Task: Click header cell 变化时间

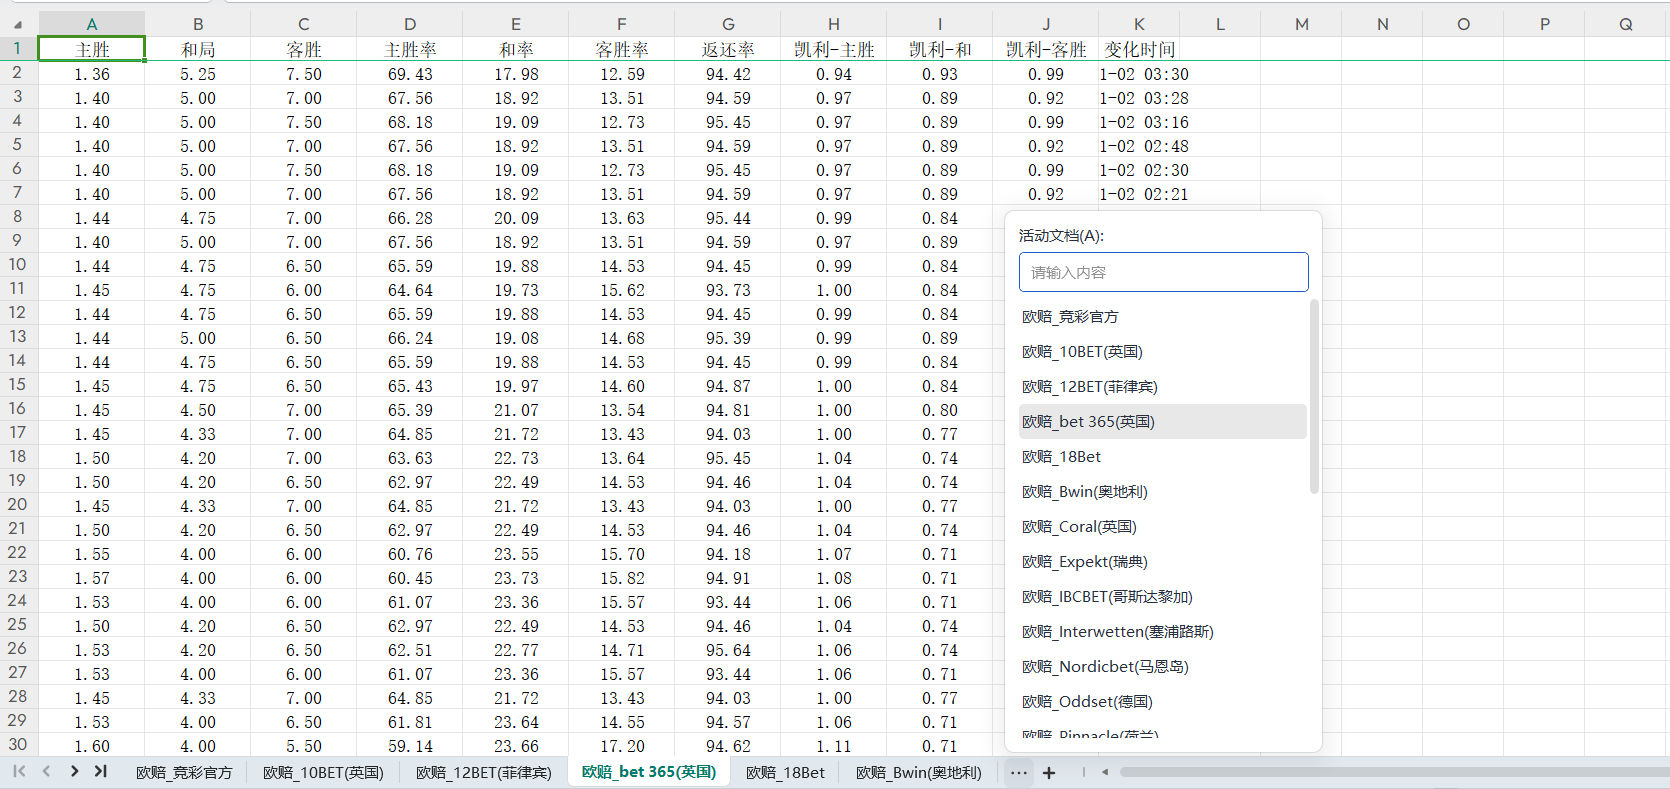Action: click(x=1139, y=49)
